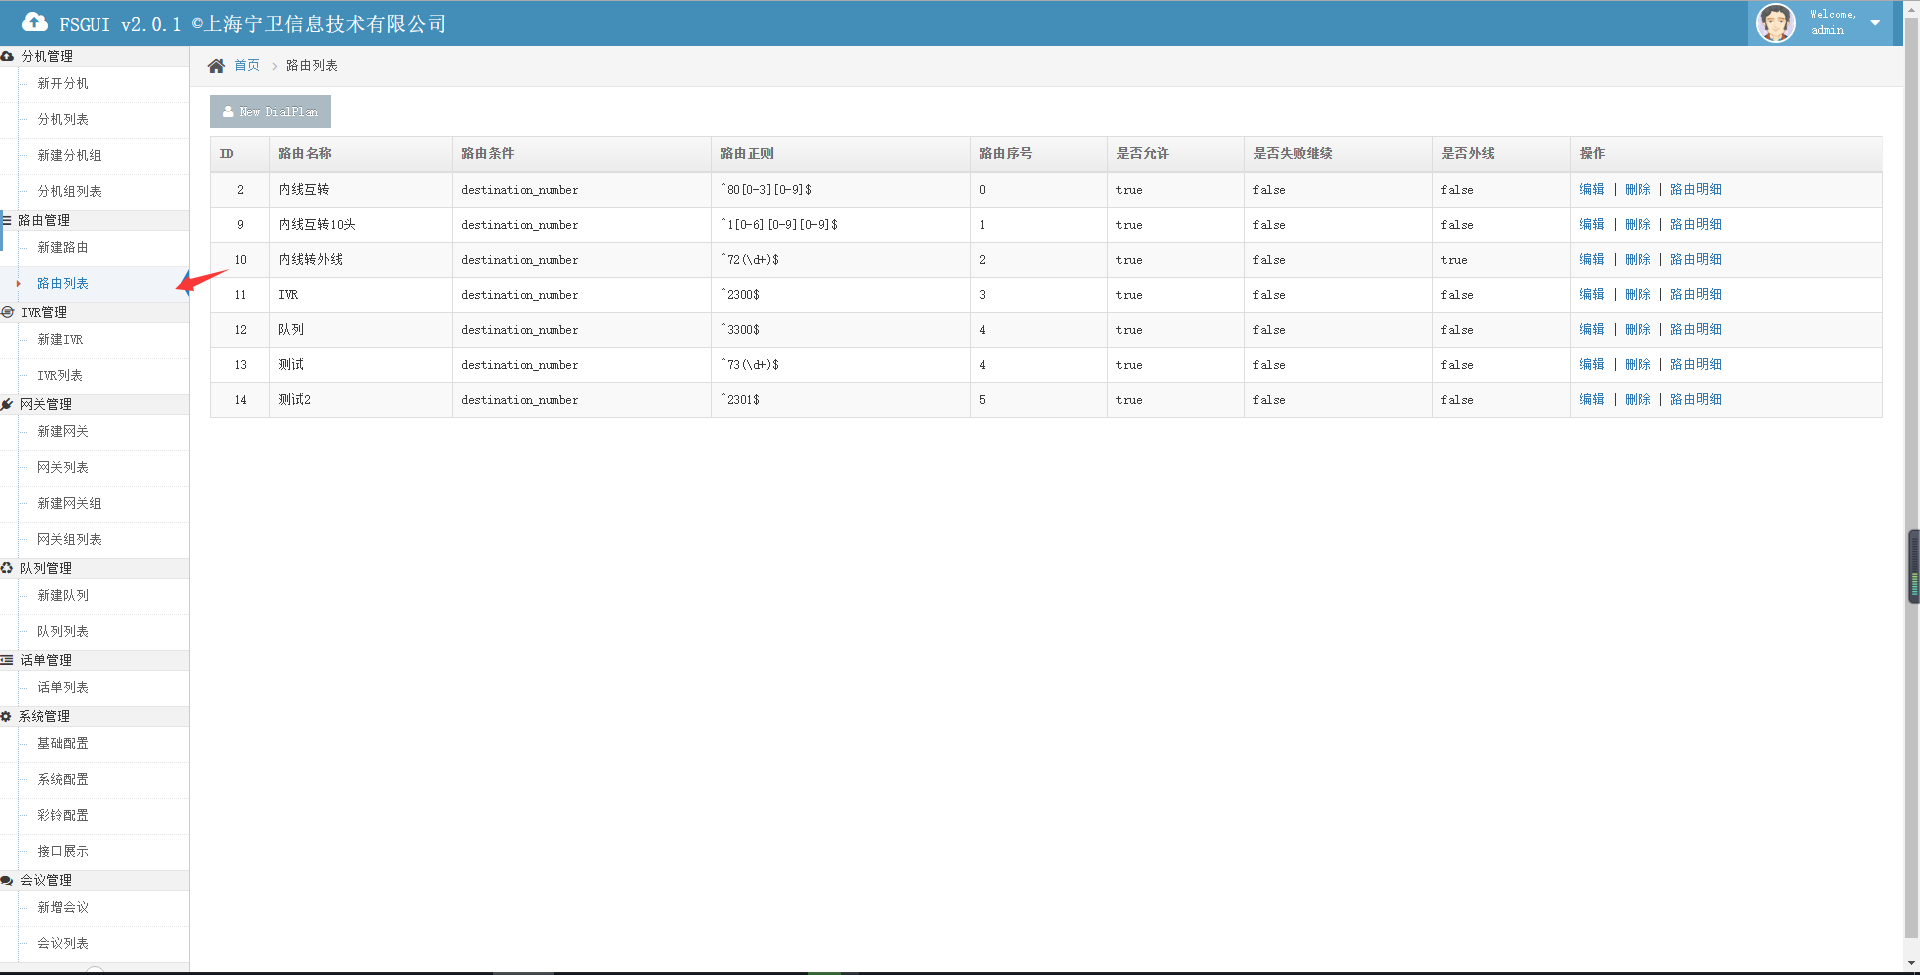Click the 系统管理 gear icon
The width and height of the screenshot is (1920, 975).
click(x=6, y=717)
